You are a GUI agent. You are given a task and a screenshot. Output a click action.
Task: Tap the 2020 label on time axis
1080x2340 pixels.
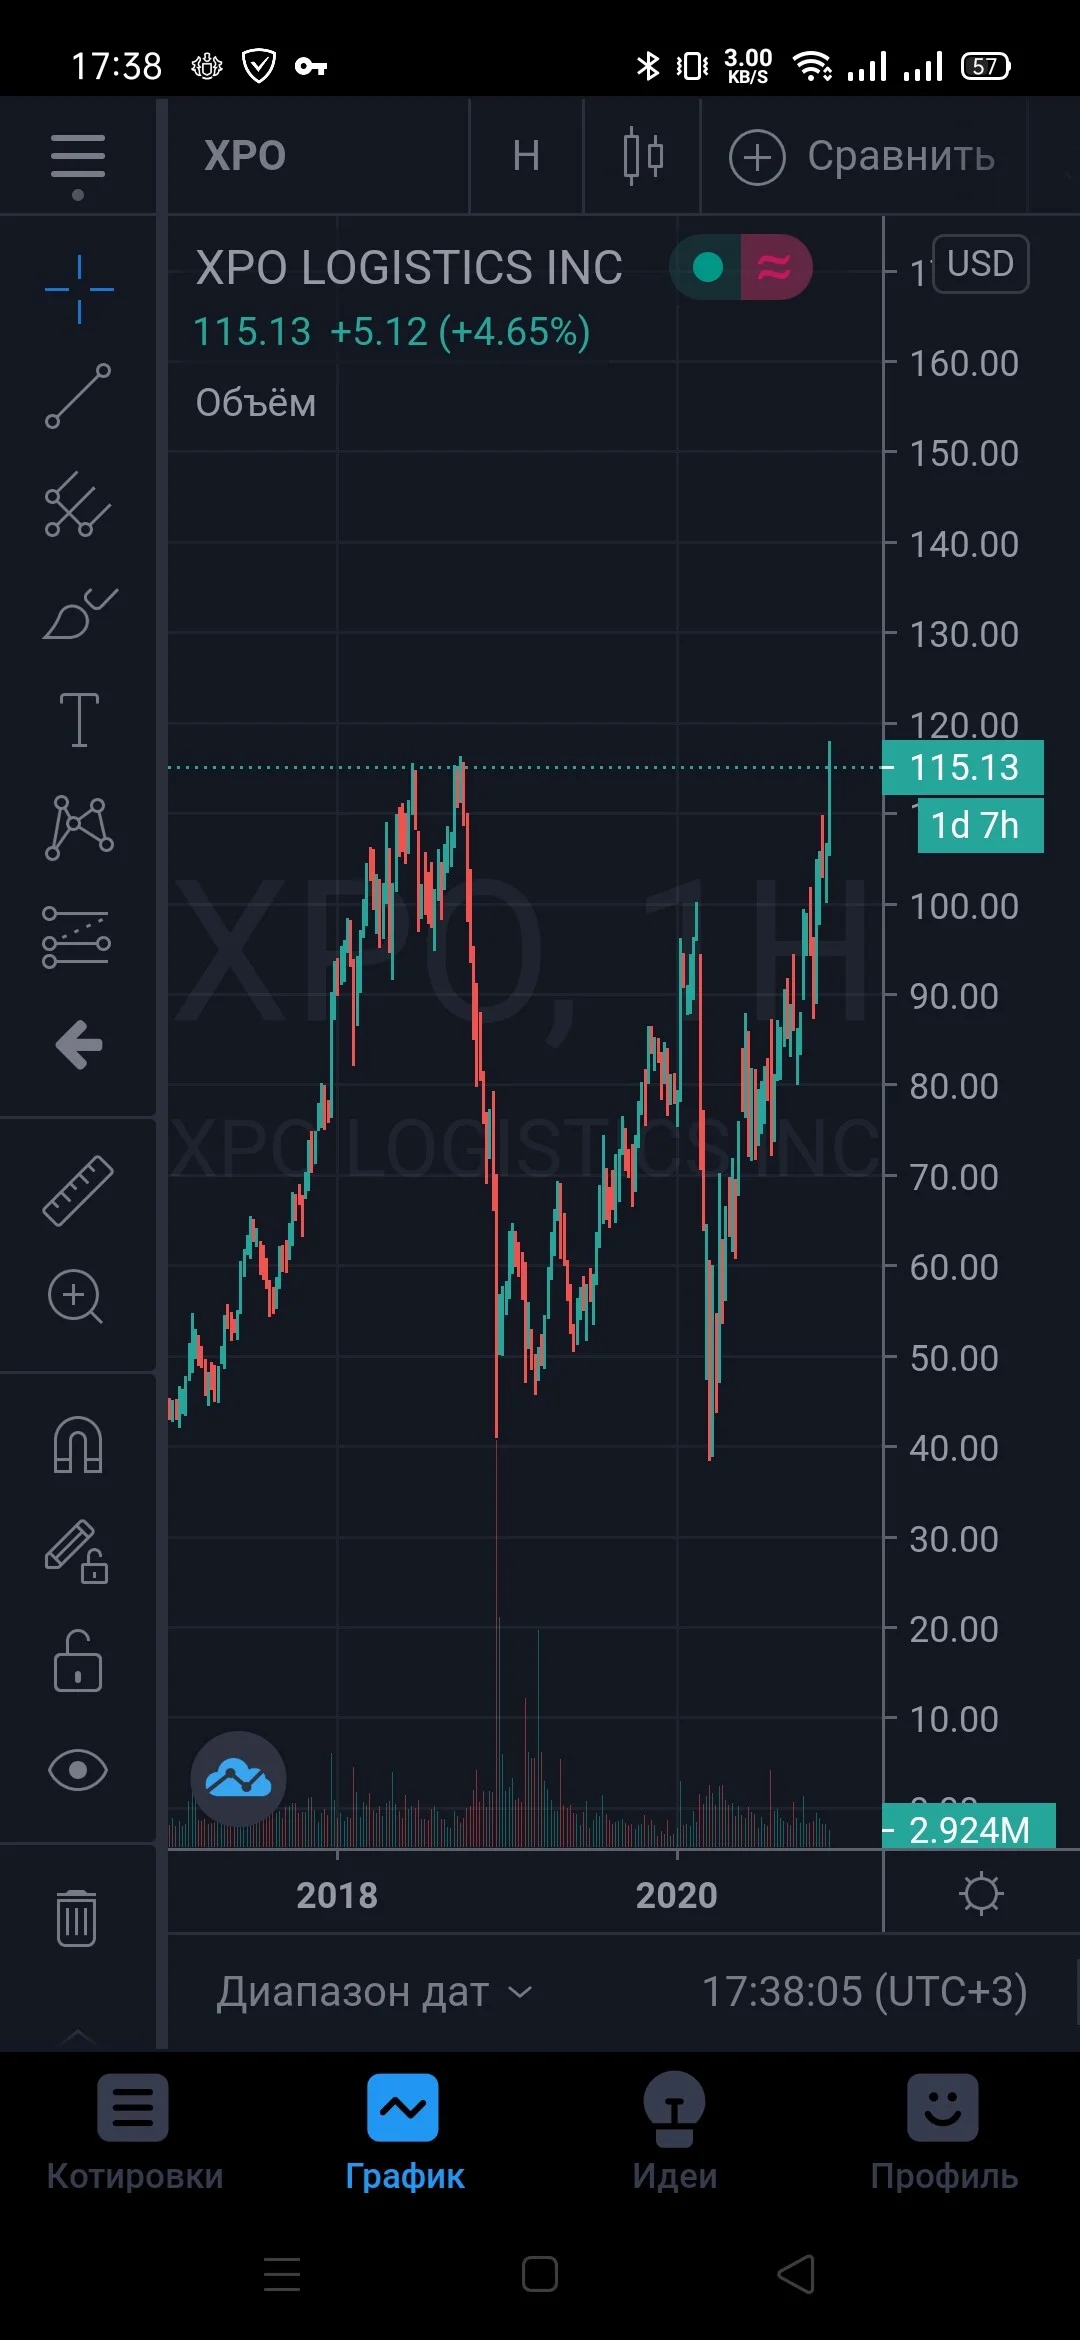[677, 1895]
